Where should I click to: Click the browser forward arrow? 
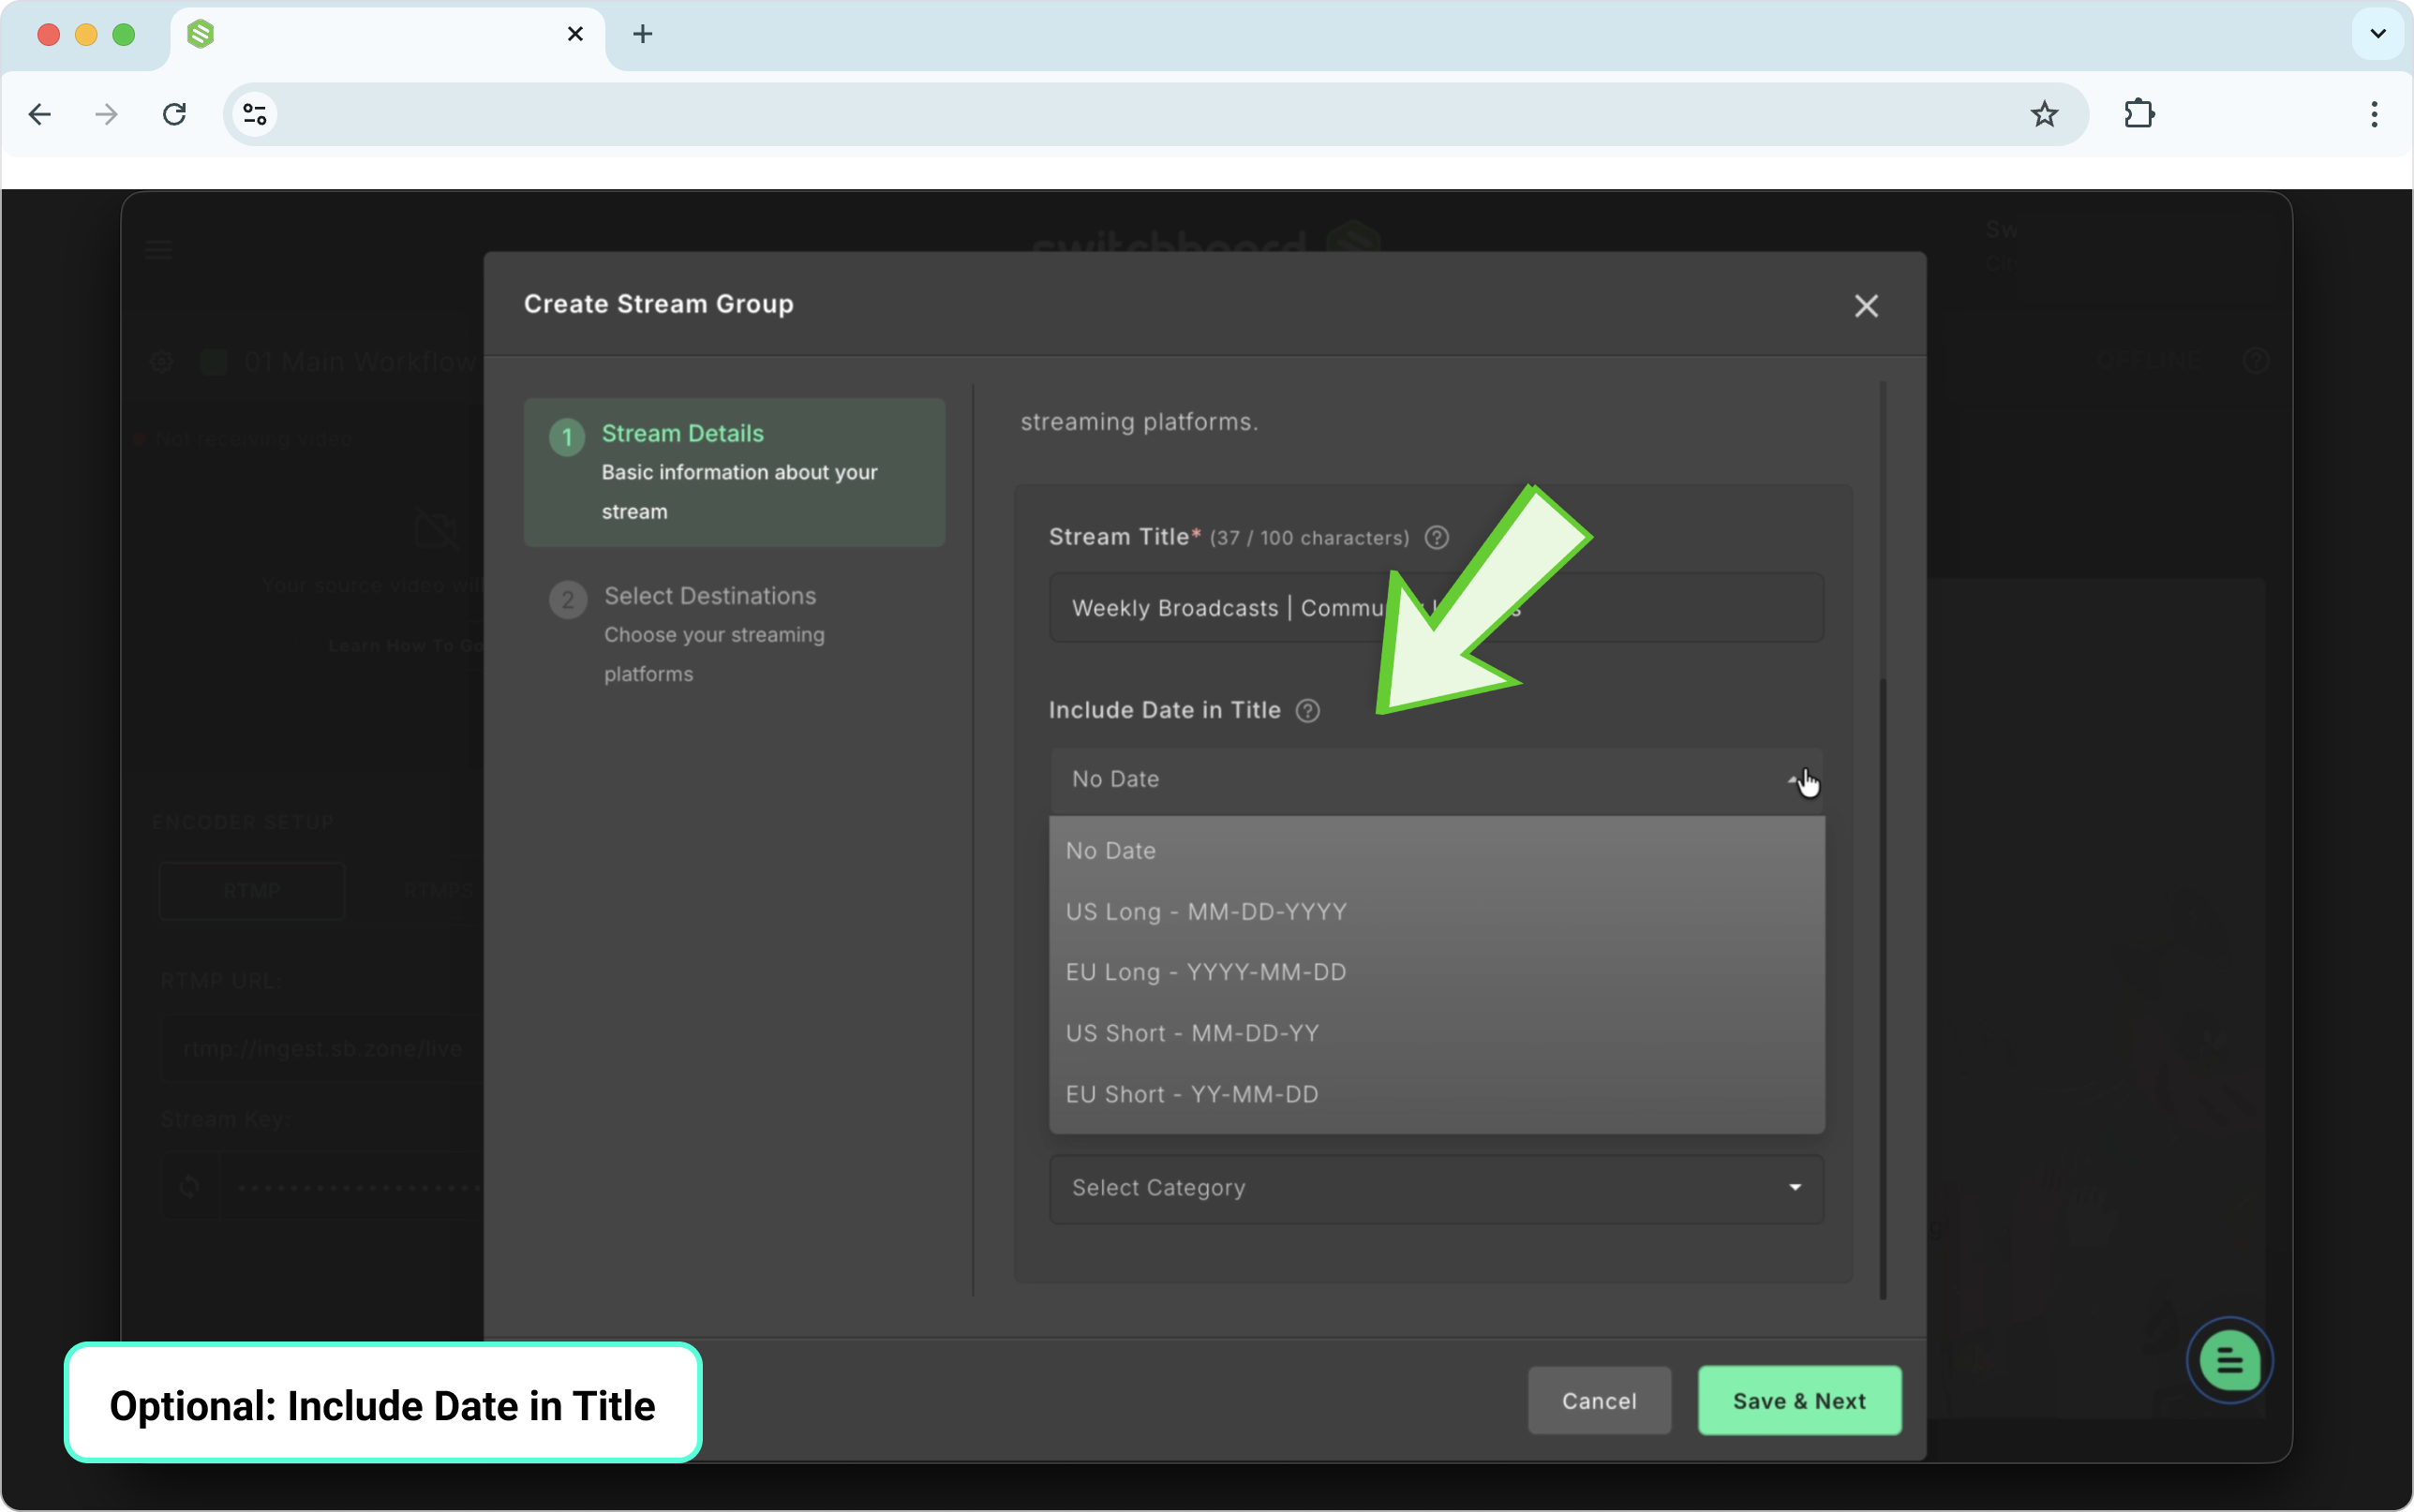(106, 114)
